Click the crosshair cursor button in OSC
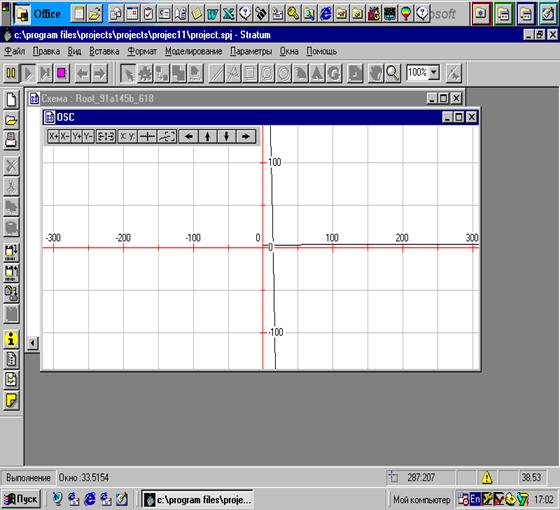The image size is (560, 510). click(x=147, y=136)
